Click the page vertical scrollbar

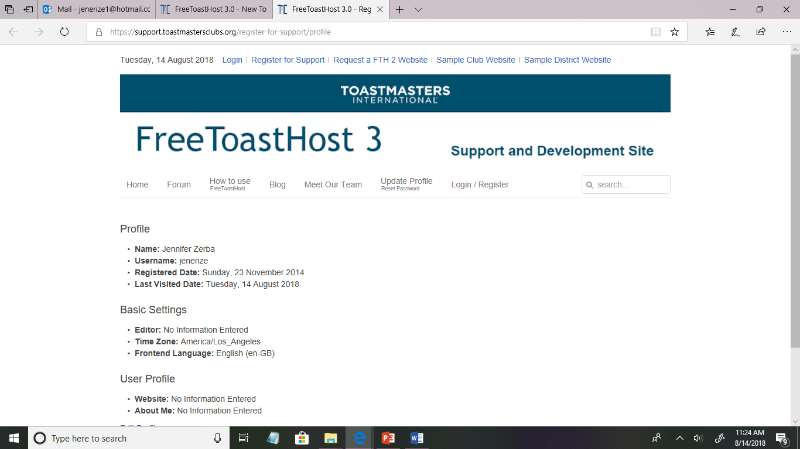click(794, 200)
